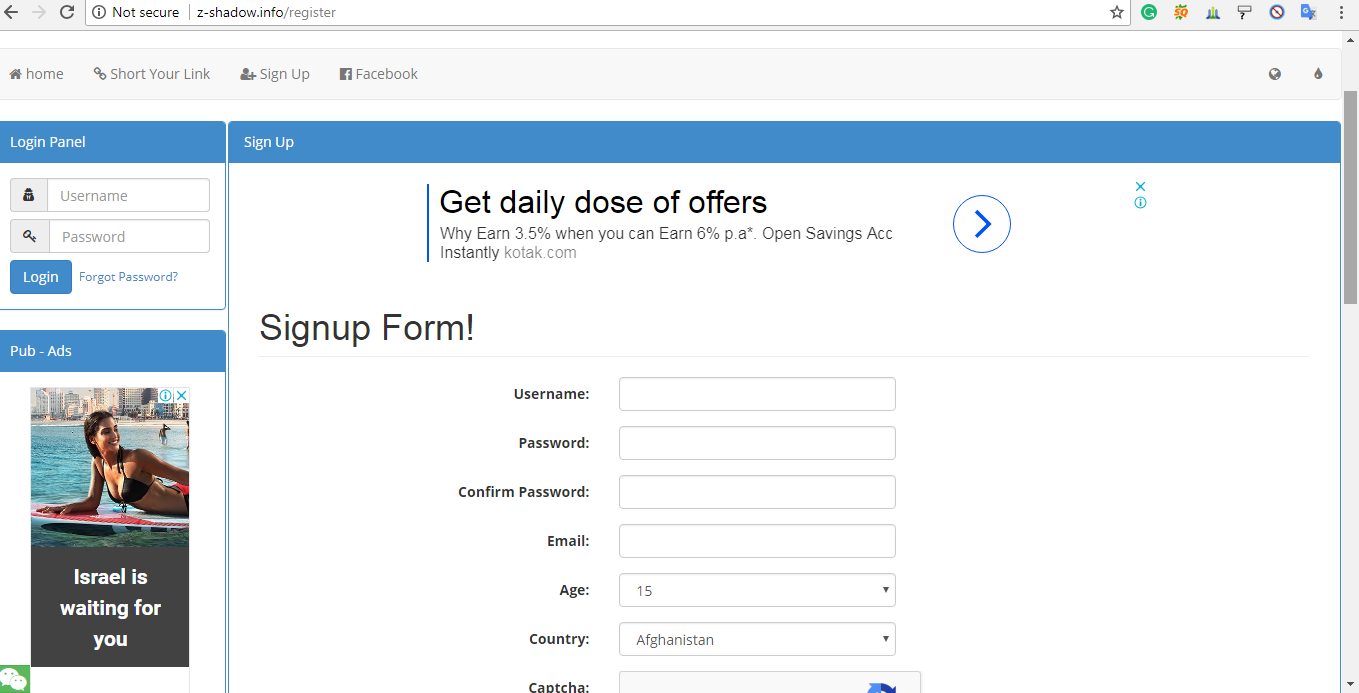
Task: Close the kotak.com banner ad
Action: [1140, 186]
